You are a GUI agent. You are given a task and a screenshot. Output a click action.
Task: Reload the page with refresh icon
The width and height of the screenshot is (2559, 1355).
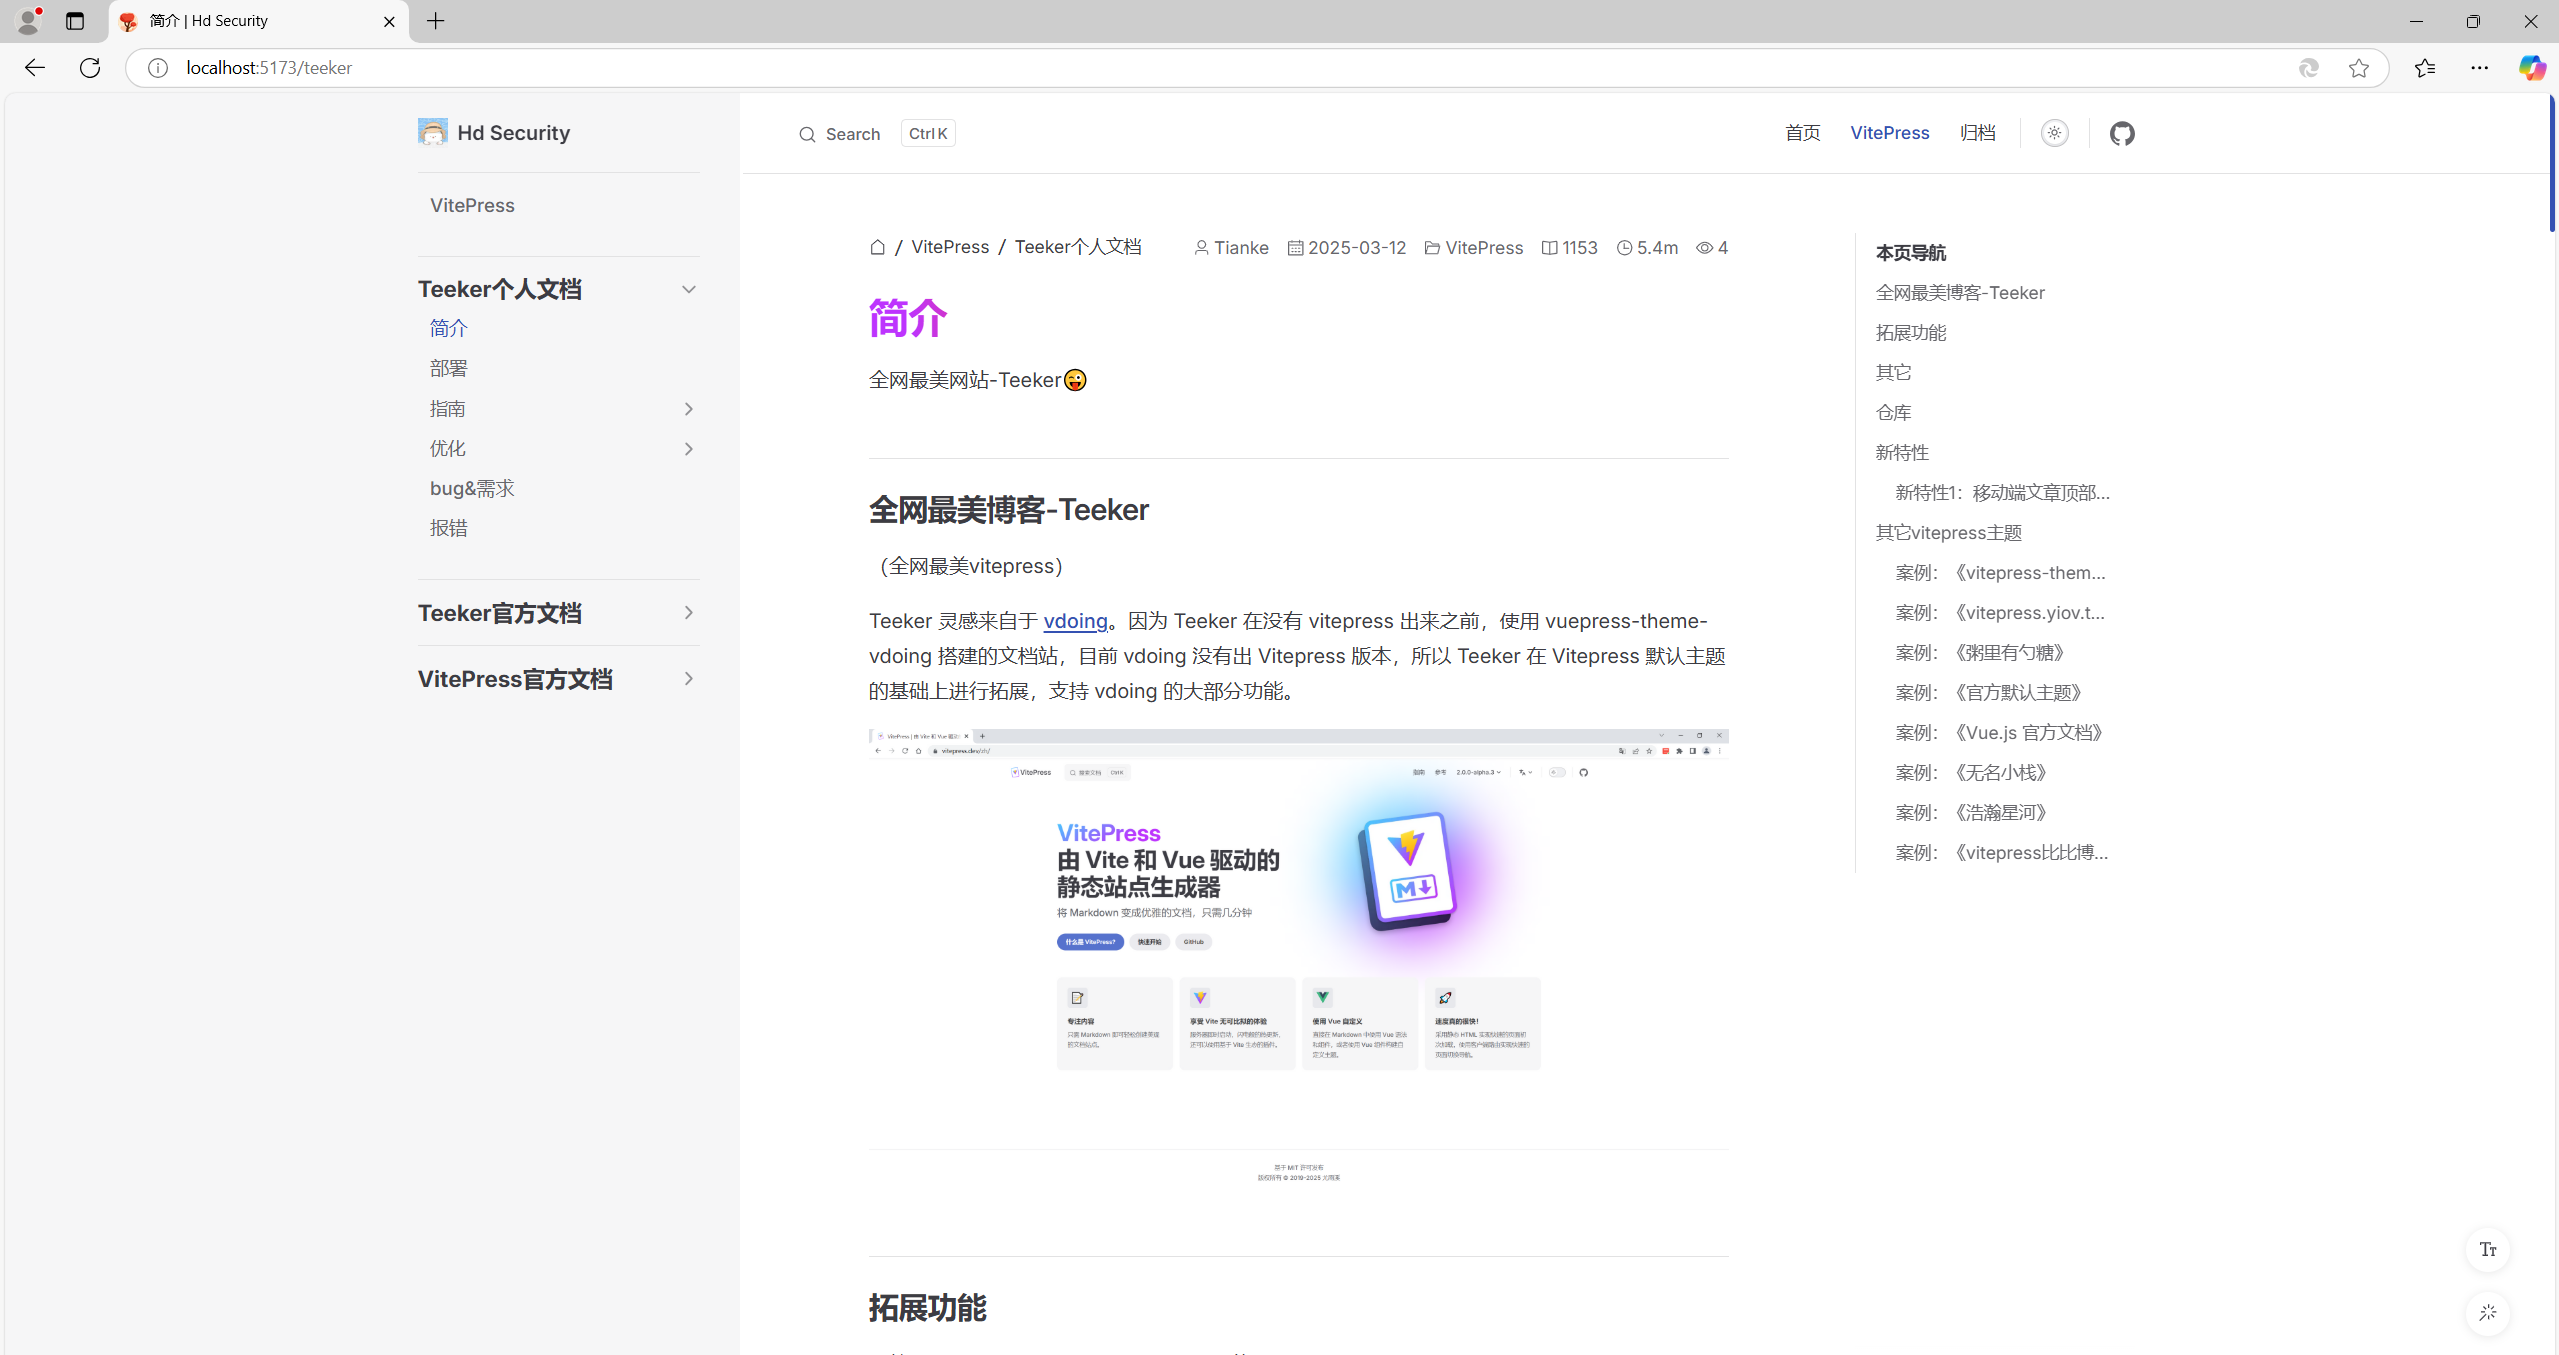click(x=90, y=67)
